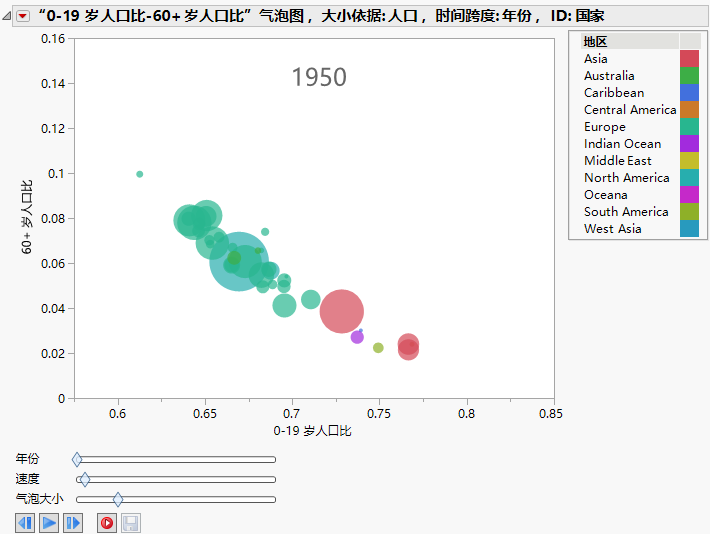Start recording with the red record button
710x534 pixels.
[107, 523]
